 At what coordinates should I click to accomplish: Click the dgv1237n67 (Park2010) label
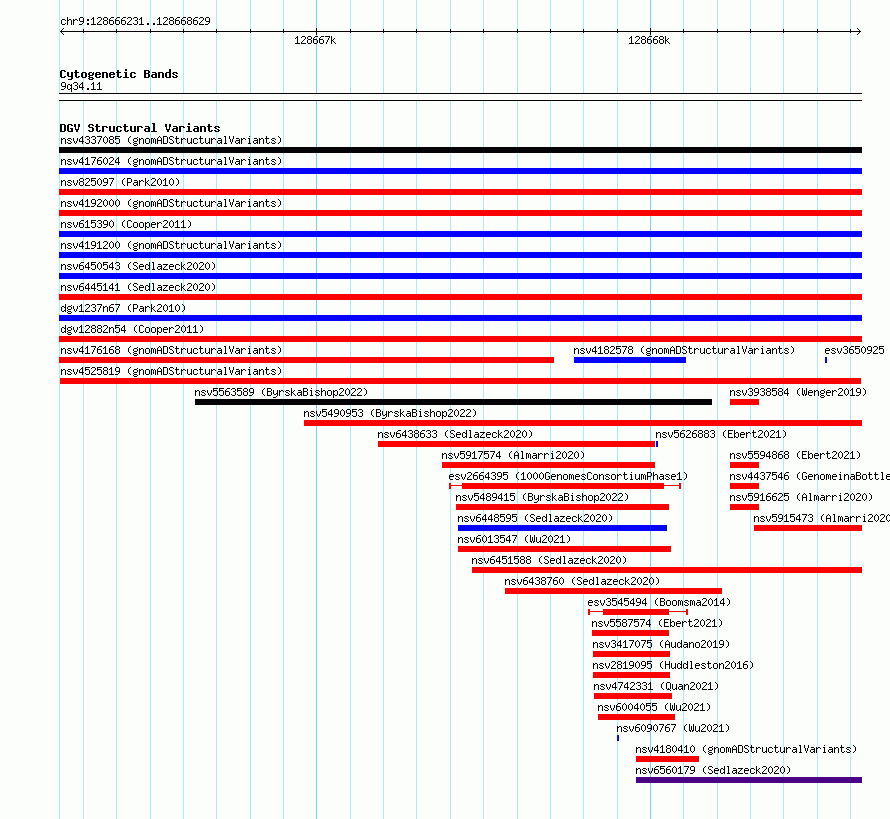click(123, 308)
